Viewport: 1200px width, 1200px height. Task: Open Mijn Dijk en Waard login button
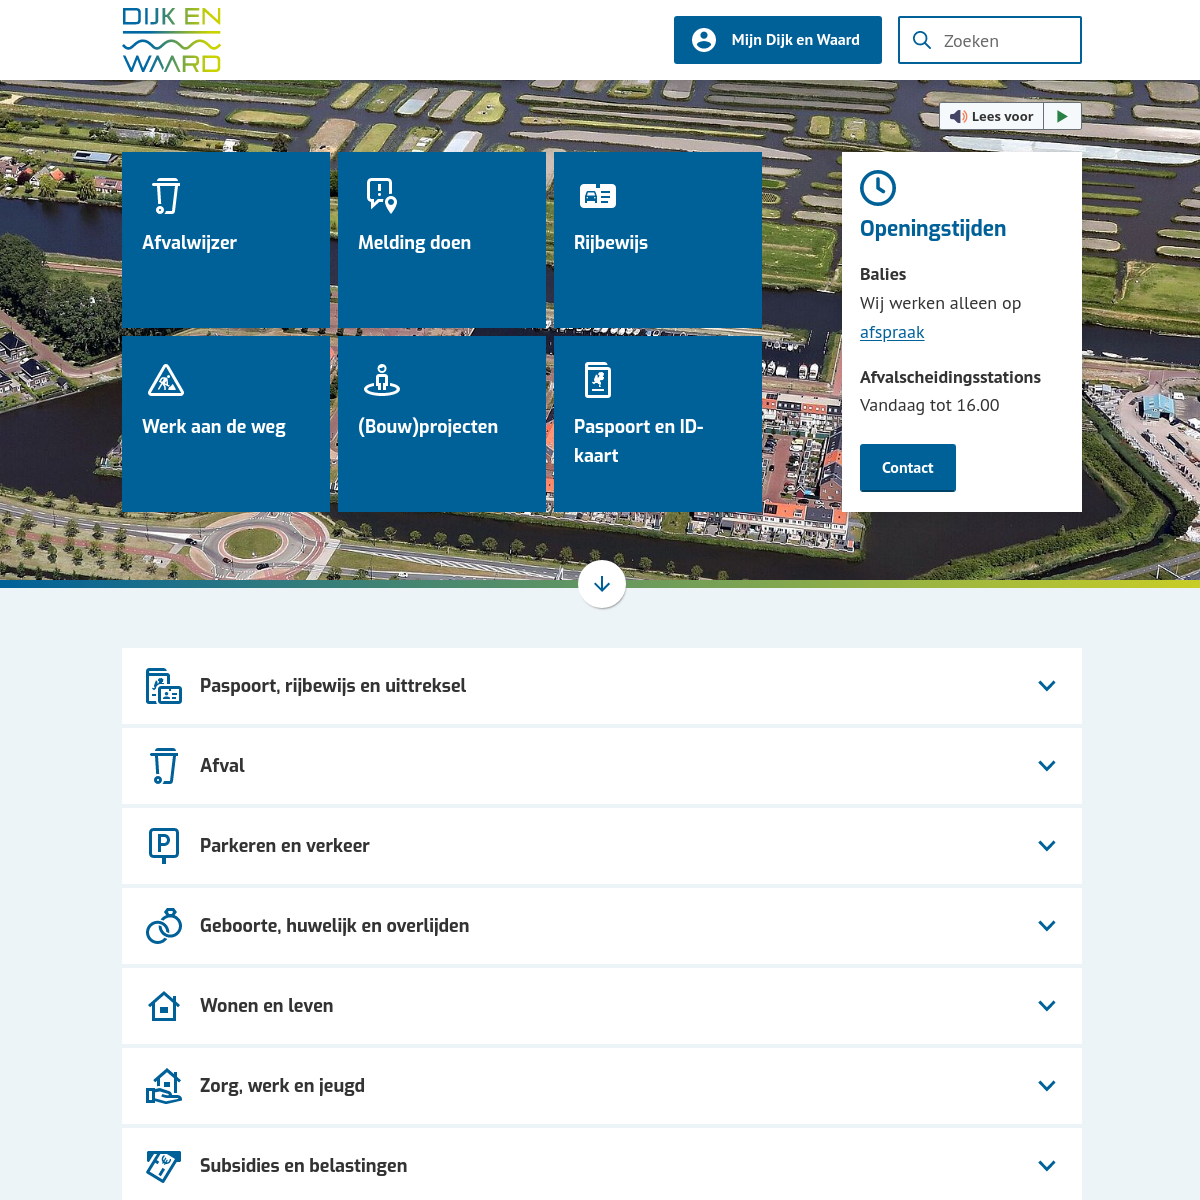pos(778,40)
